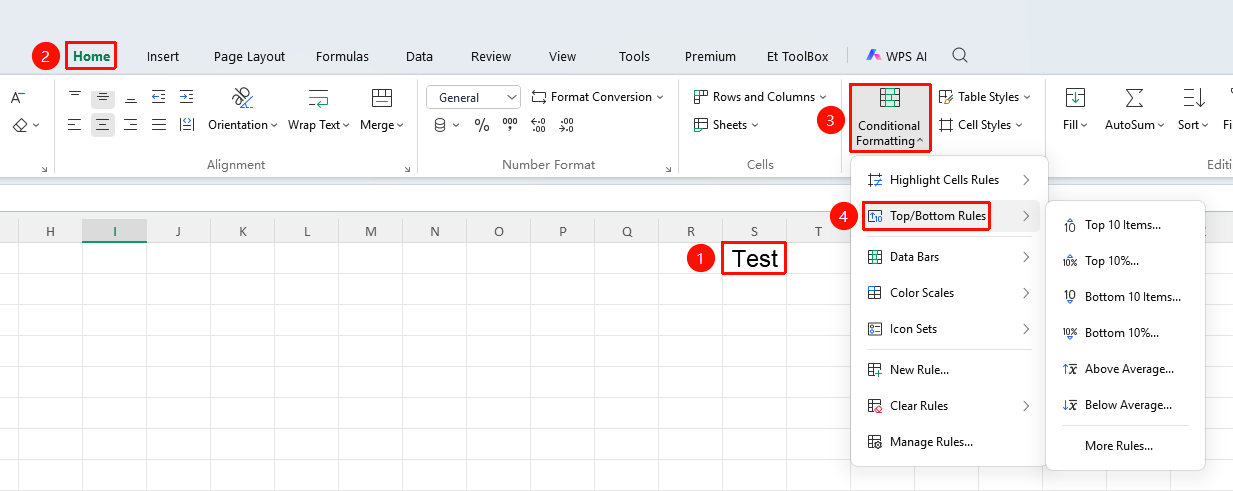Click the Merge cells icon
Image resolution: width=1233 pixels, height=491 pixels.
coord(381,98)
